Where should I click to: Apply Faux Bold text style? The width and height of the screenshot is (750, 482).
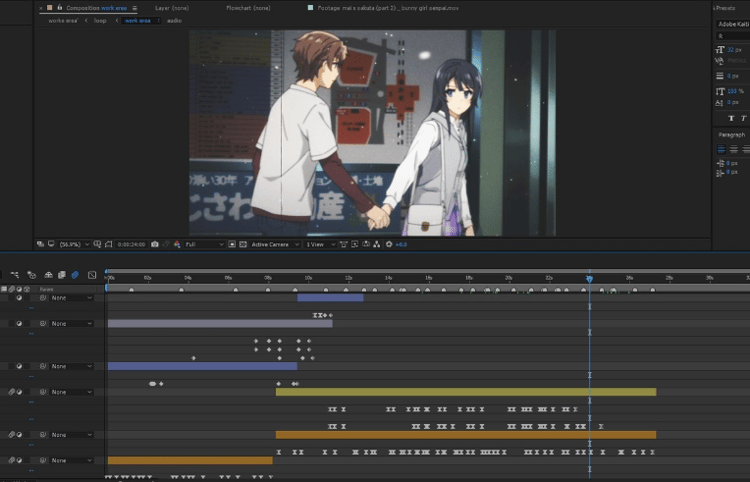pyautogui.click(x=731, y=118)
